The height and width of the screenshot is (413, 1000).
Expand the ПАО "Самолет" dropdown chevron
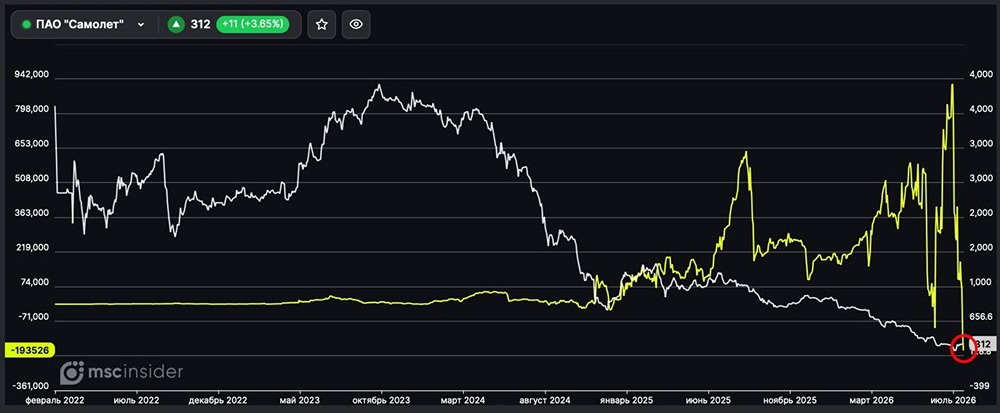coord(141,25)
